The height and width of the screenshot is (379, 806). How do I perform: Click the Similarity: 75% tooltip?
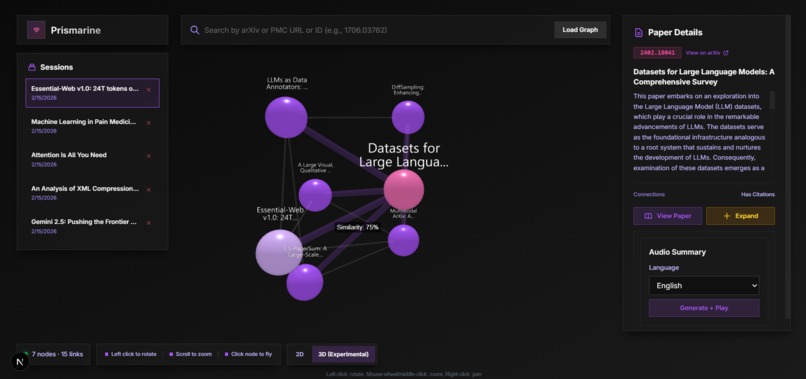click(x=358, y=227)
